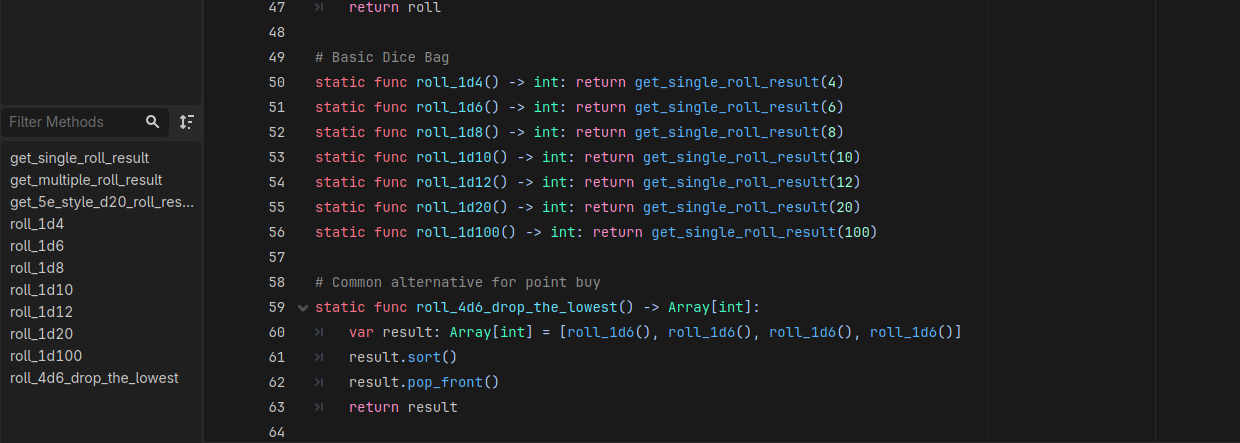Image resolution: width=1240 pixels, height=443 pixels.
Task: Select get_multiple_roll_result in the methods list
Action: point(86,180)
